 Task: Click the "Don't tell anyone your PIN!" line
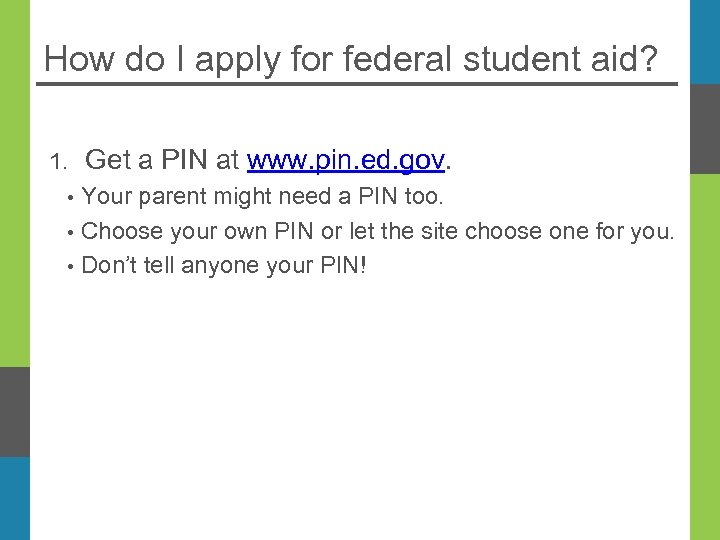point(224,266)
